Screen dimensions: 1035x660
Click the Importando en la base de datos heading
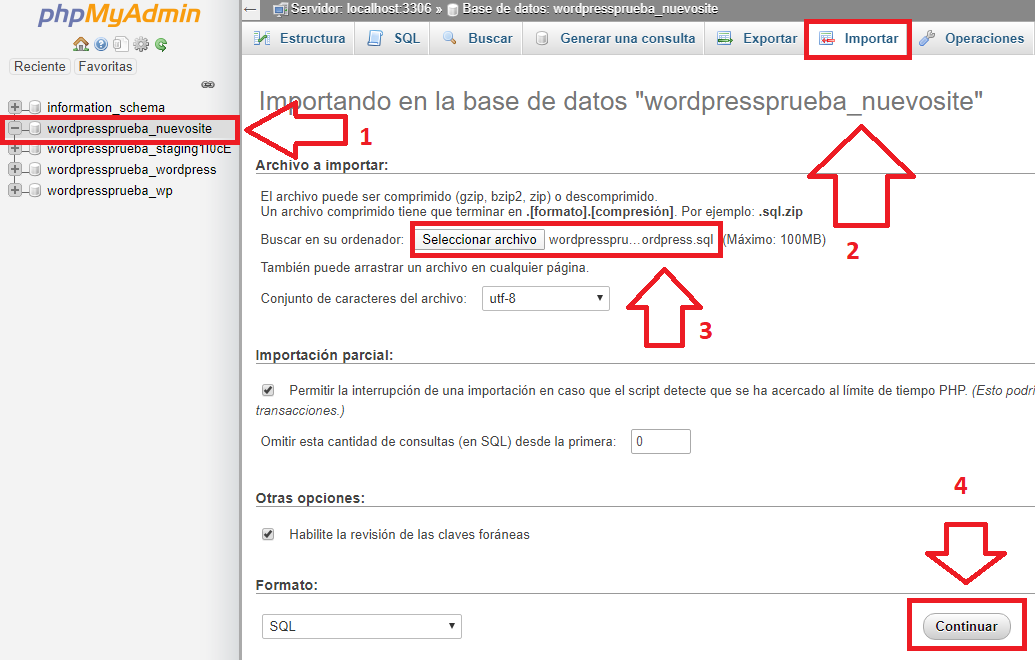tap(620, 102)
